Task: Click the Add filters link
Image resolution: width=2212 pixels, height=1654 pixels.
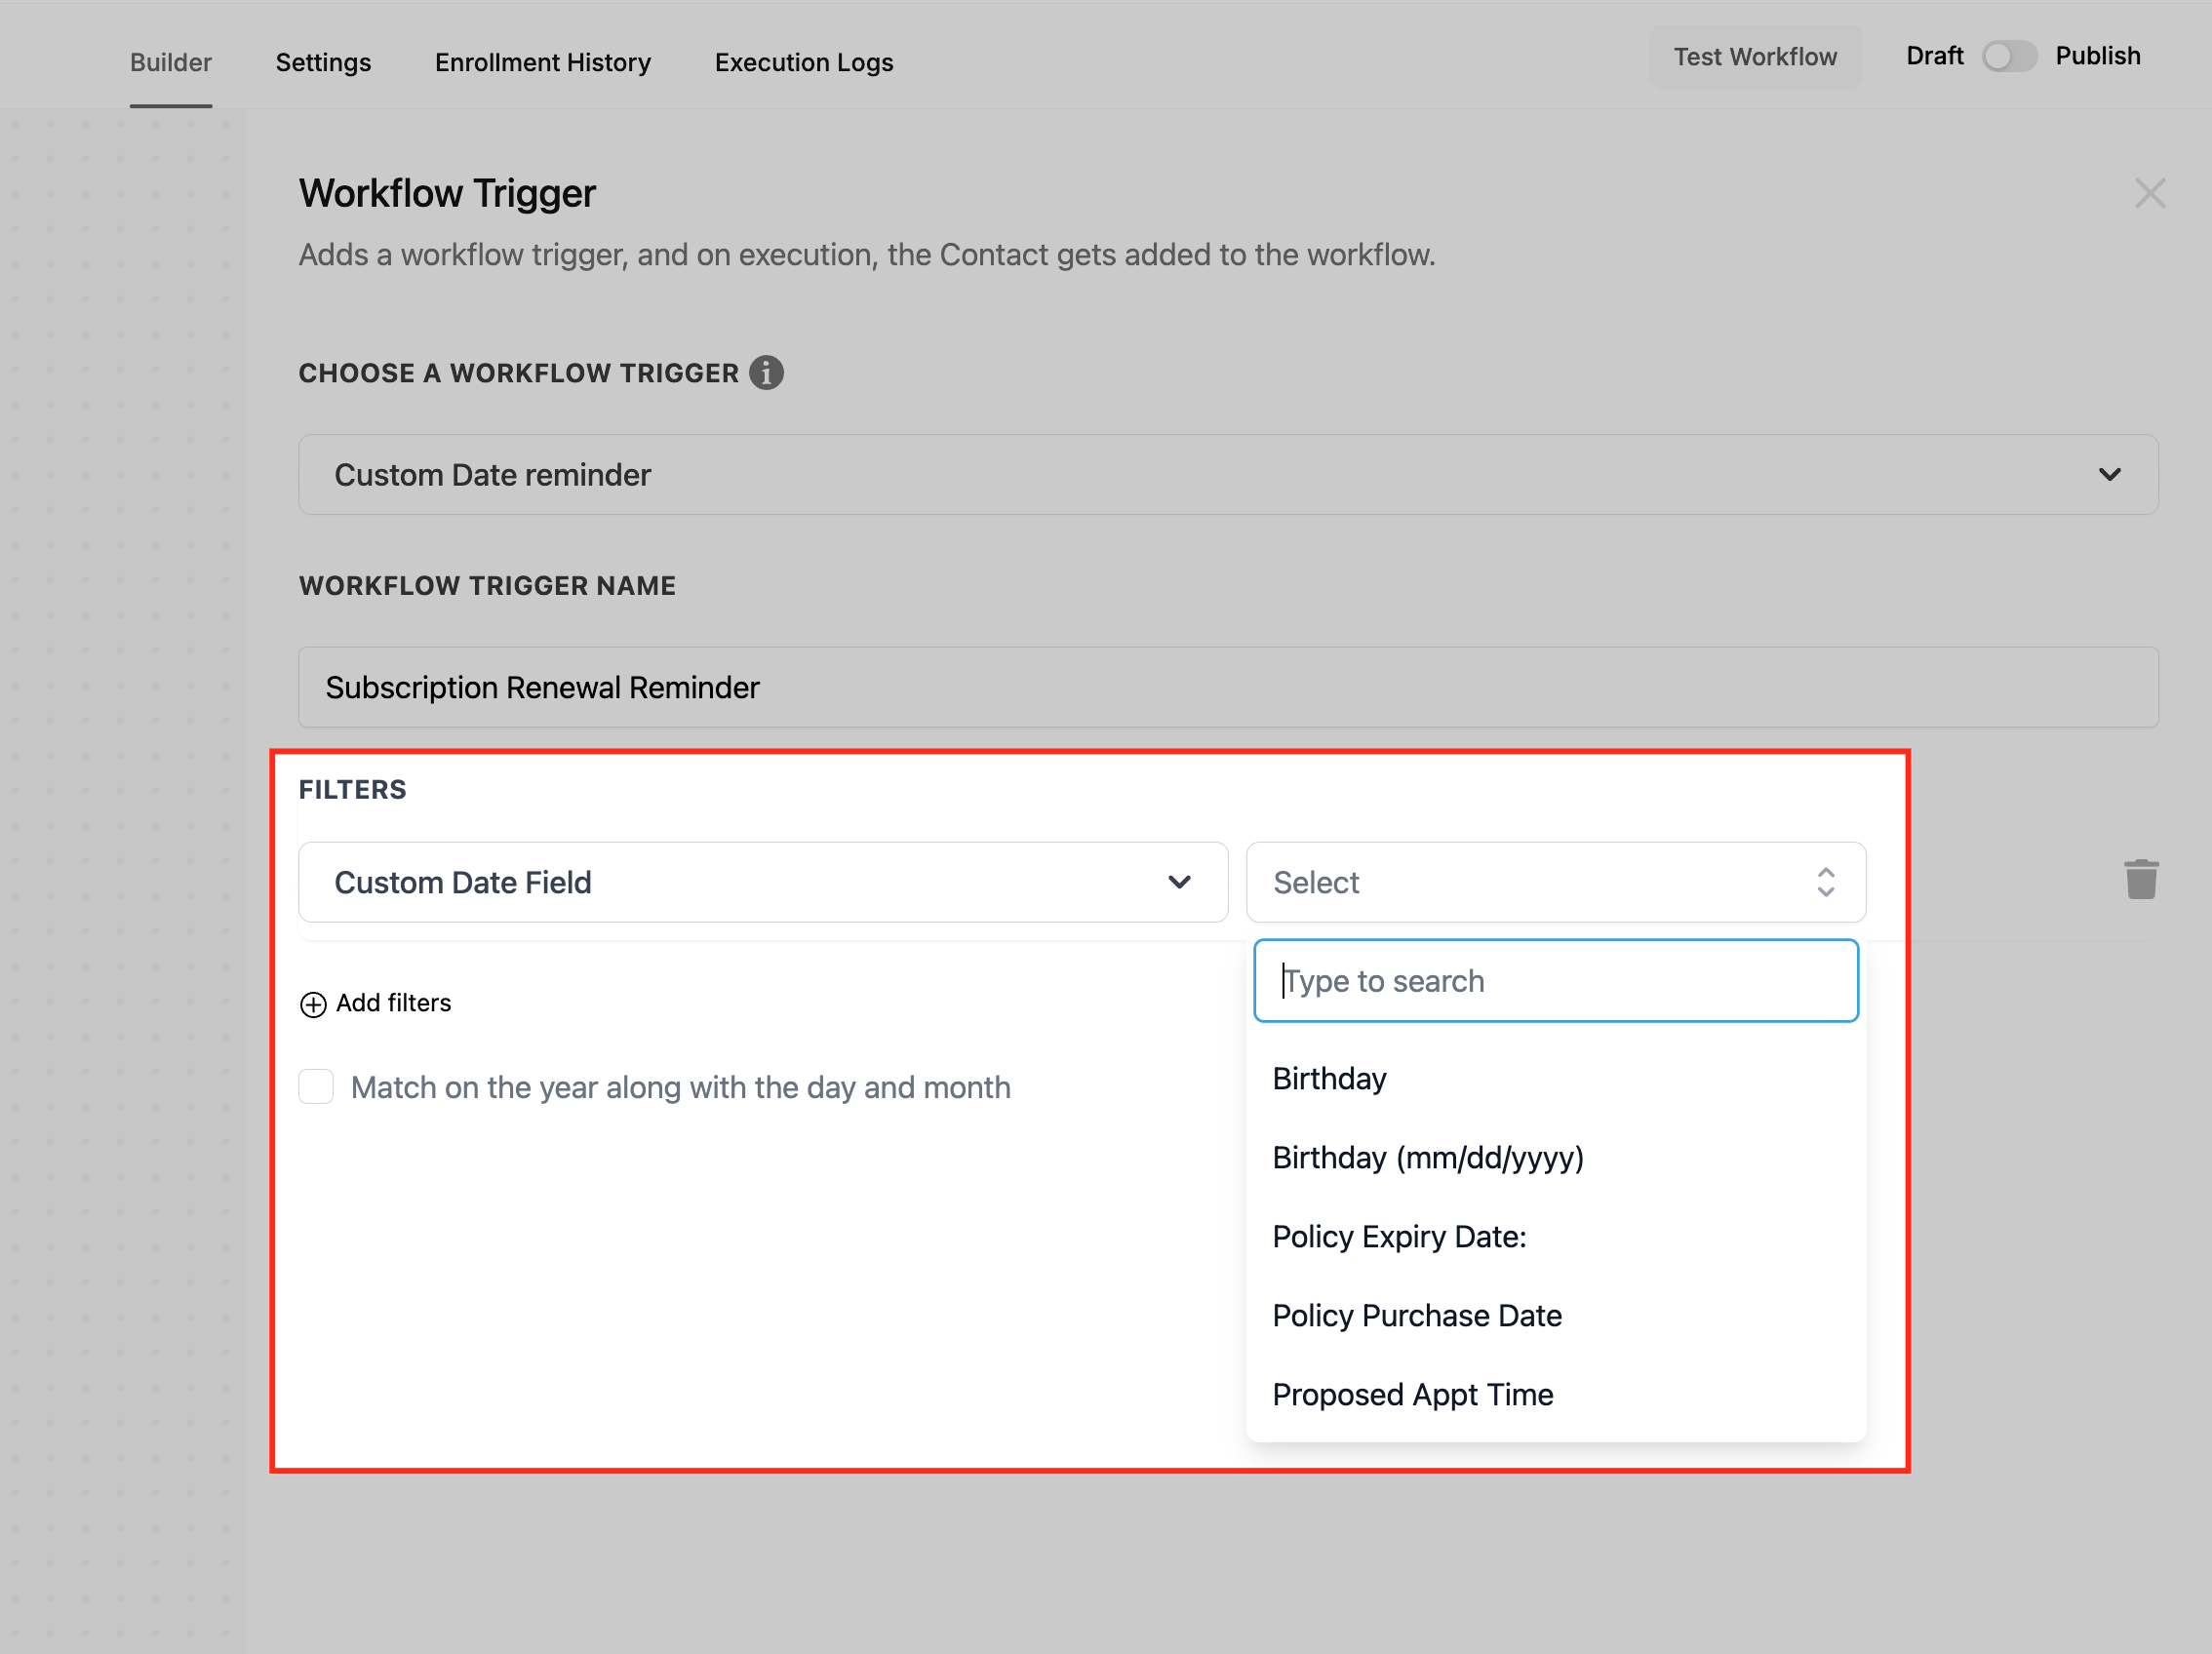Action: tap(393, 1003)
